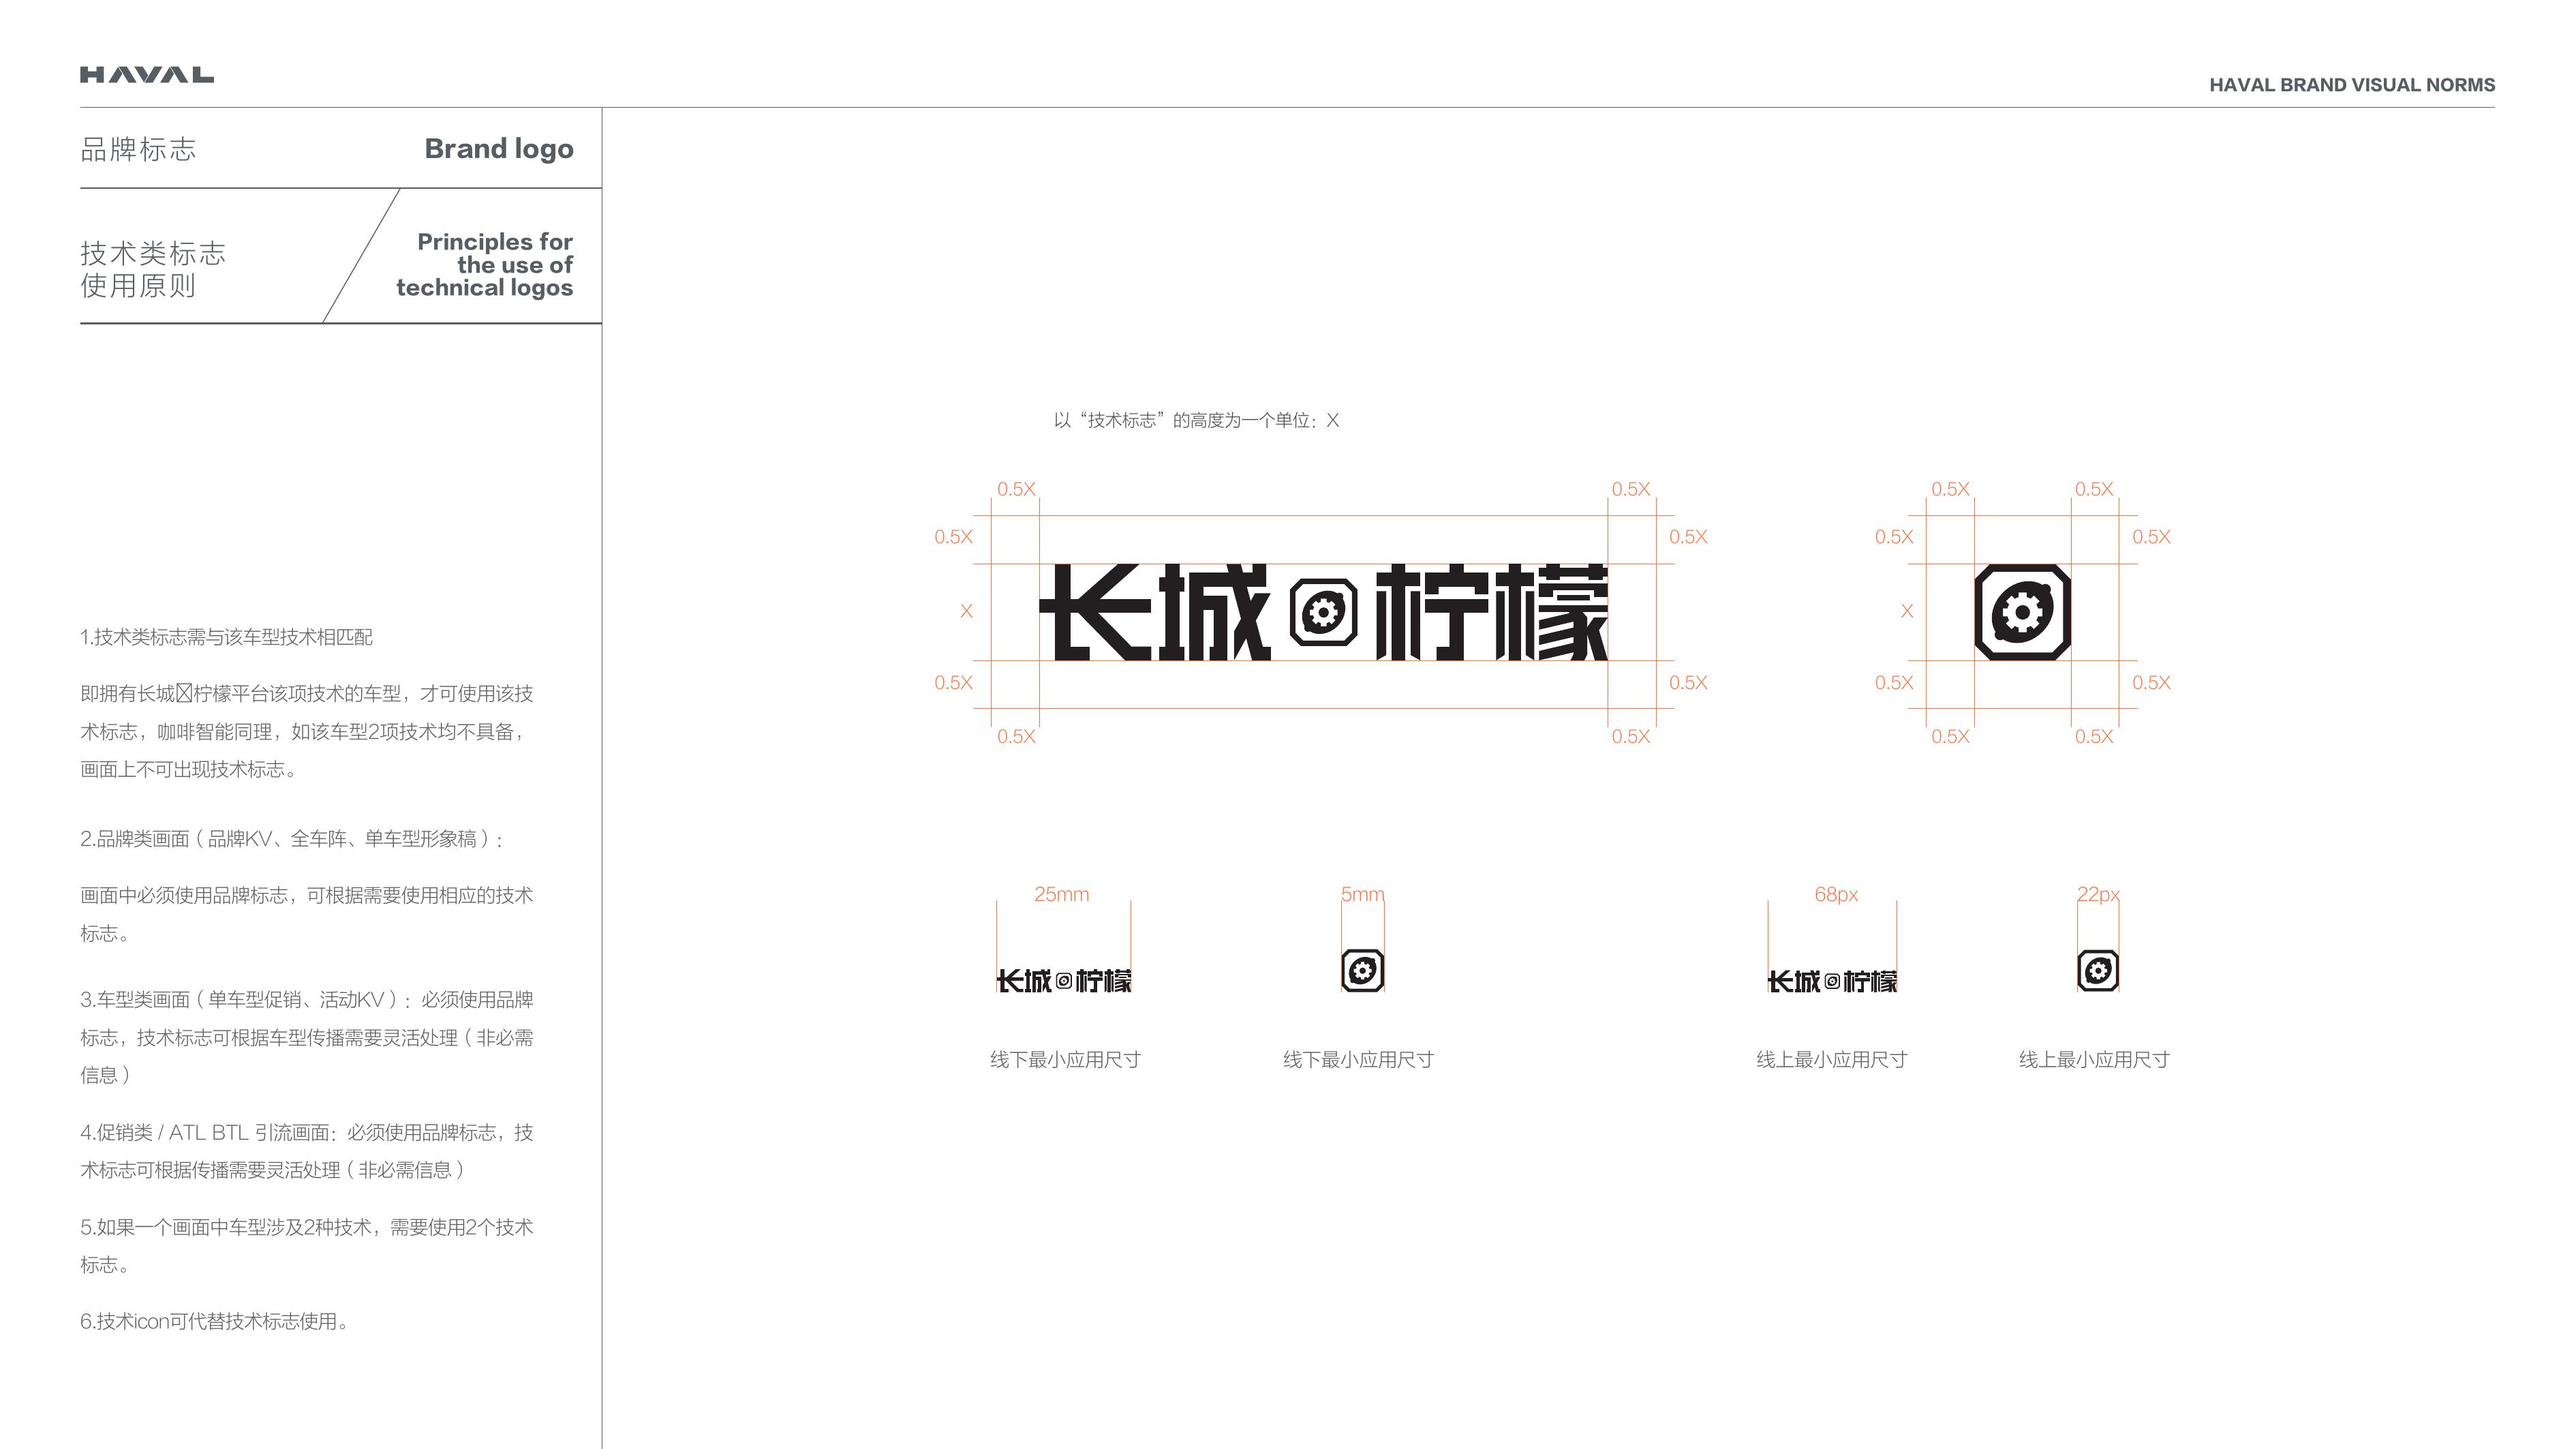Image resolution: width=2576 pixels, height=1449 pixels.
Task: Click the large 柠檬 wordmark characters
Action: click(1492, 612)
